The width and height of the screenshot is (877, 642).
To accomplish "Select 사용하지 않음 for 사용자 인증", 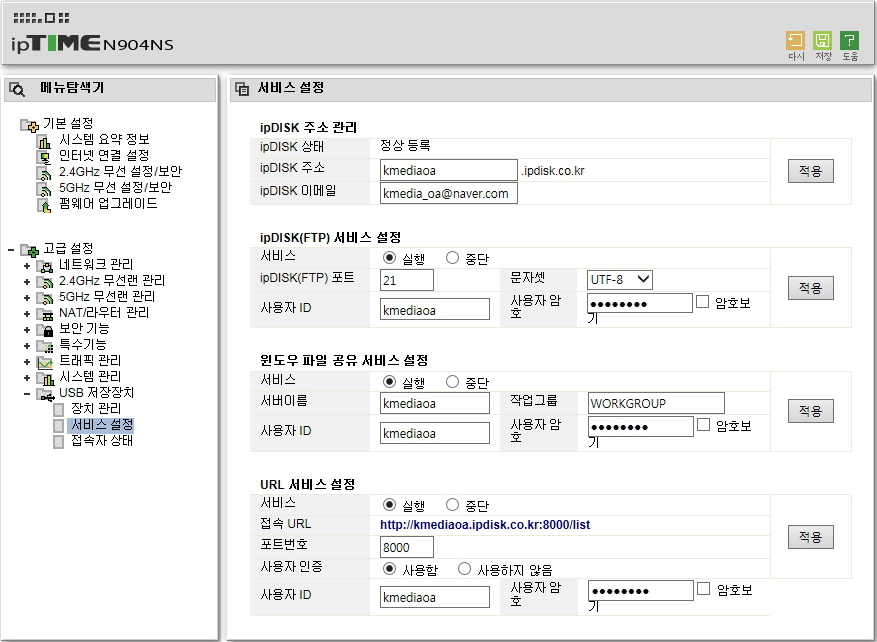I will click(464, 569).
